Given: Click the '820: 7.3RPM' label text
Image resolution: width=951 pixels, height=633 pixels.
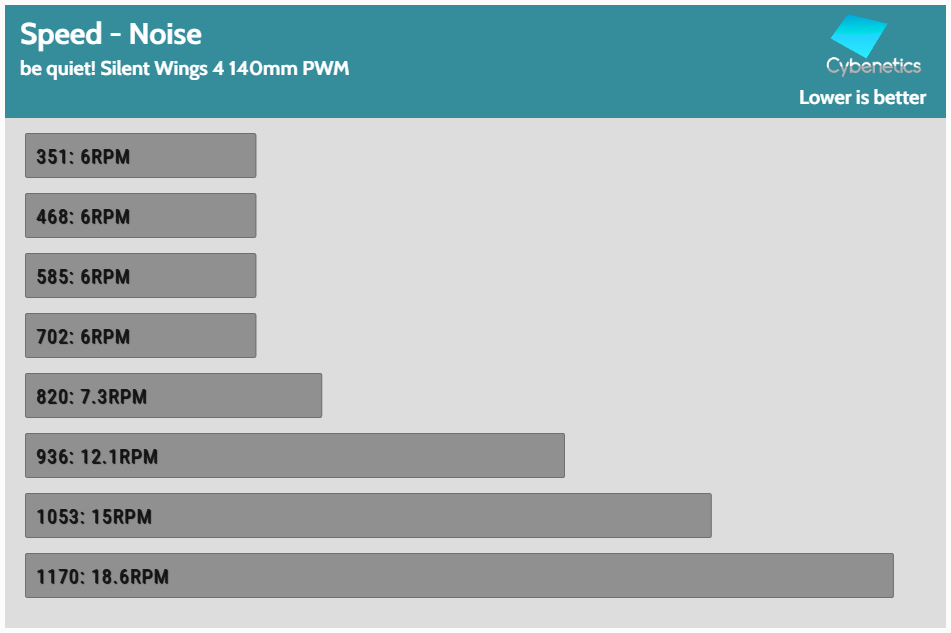Looking at the screenshot, I should 92,397.
